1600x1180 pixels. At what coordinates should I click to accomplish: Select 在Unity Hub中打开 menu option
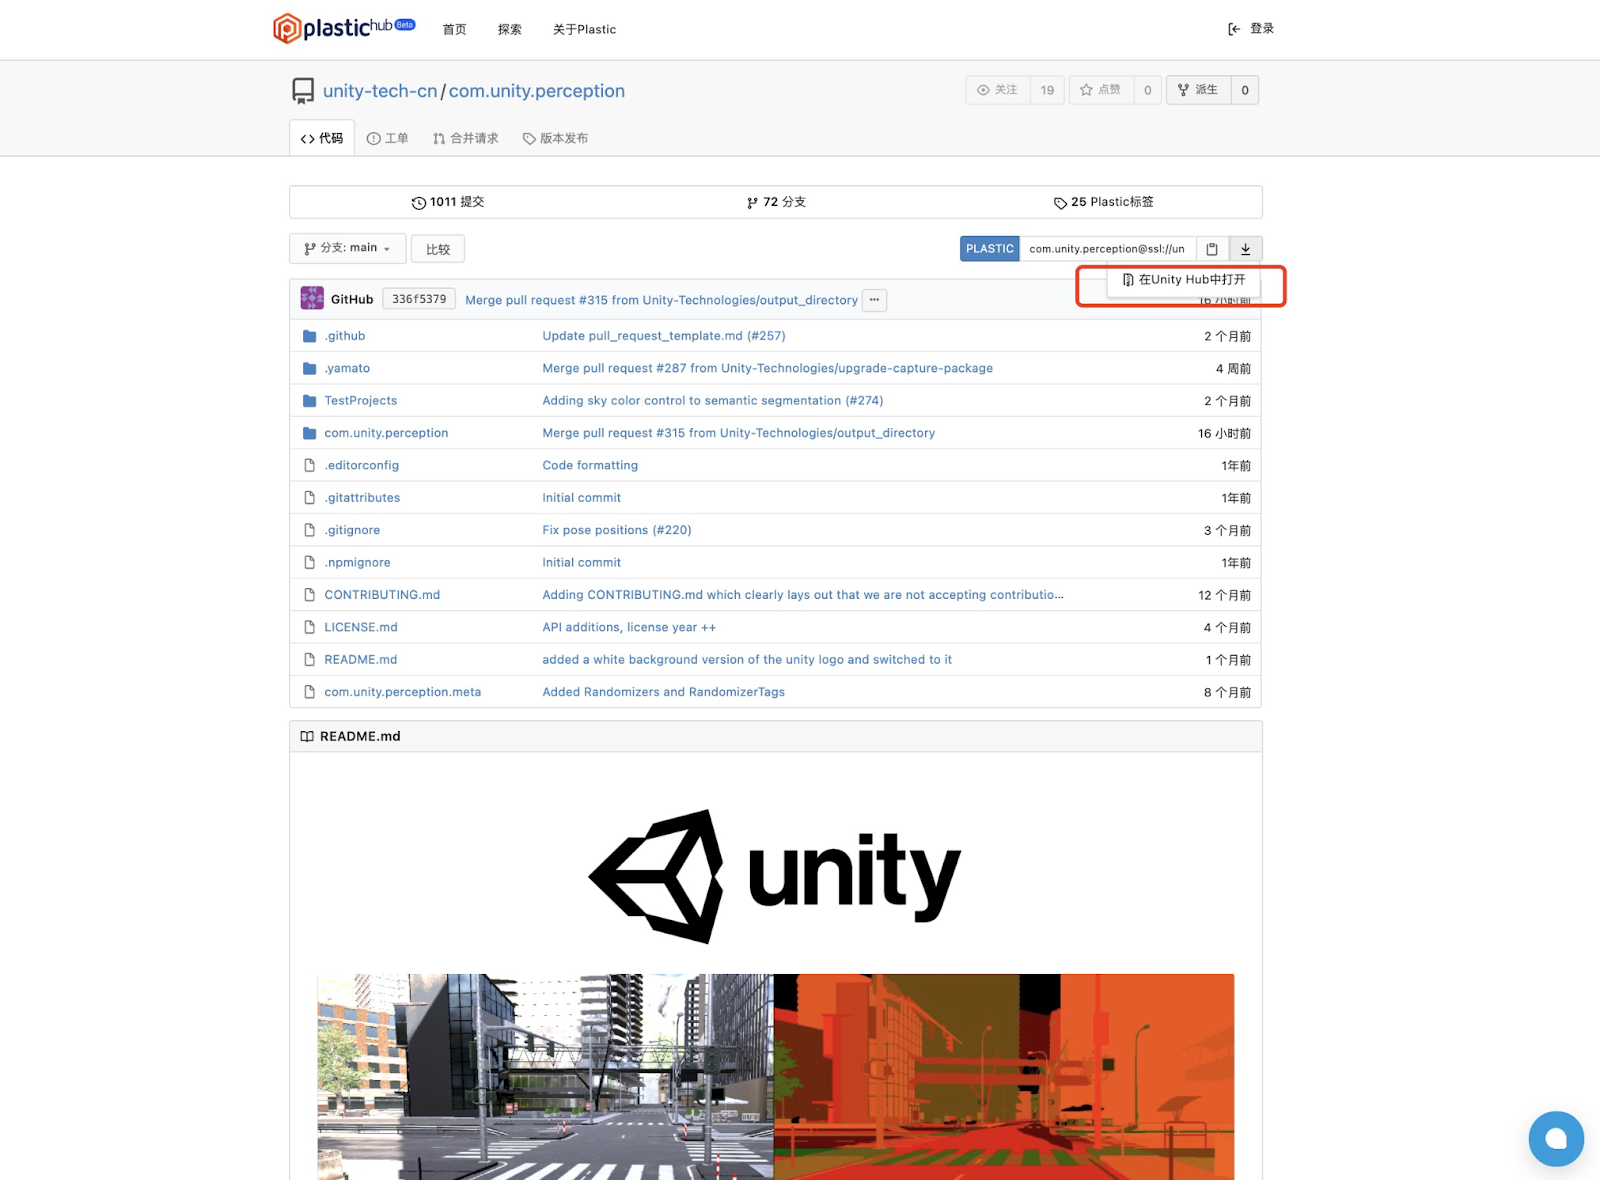click(1184, 280)
